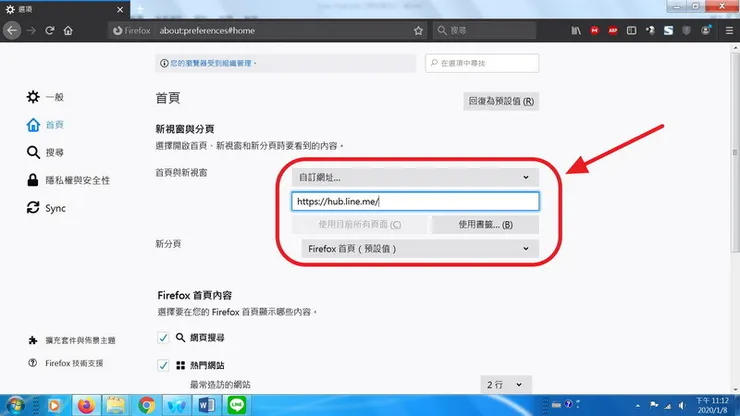Click the 在選項中尋找 search field
This screenshot has height=416, width=740.
tap(482, 63)
